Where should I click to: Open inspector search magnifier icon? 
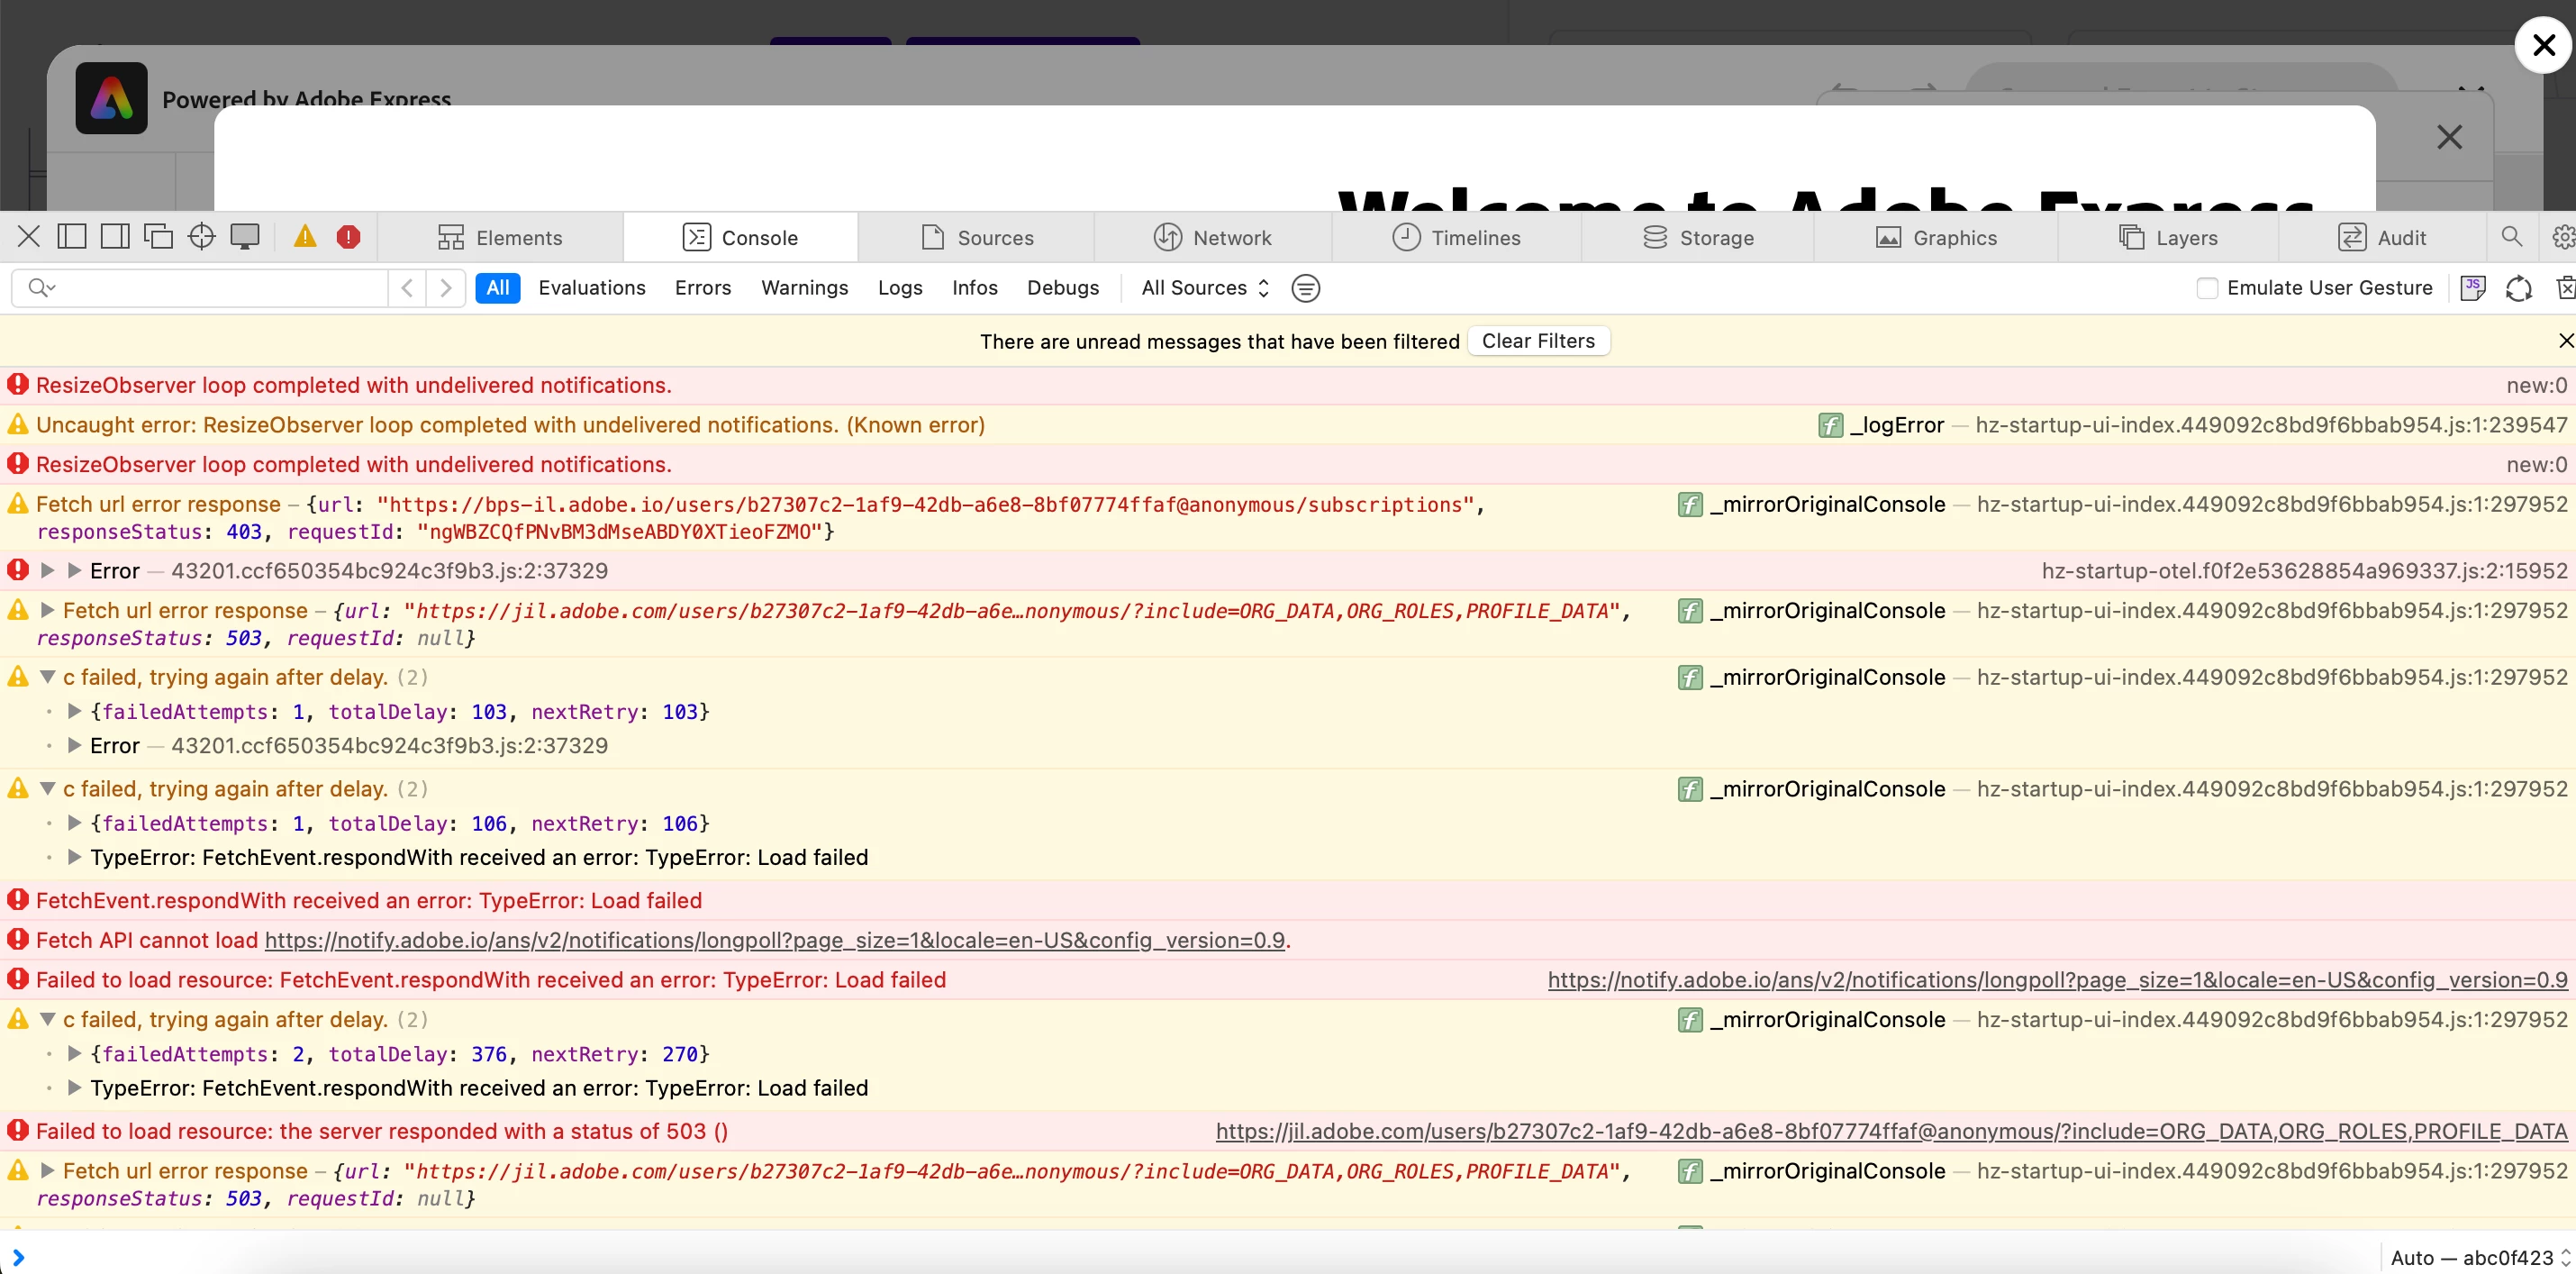(2511, 237)
